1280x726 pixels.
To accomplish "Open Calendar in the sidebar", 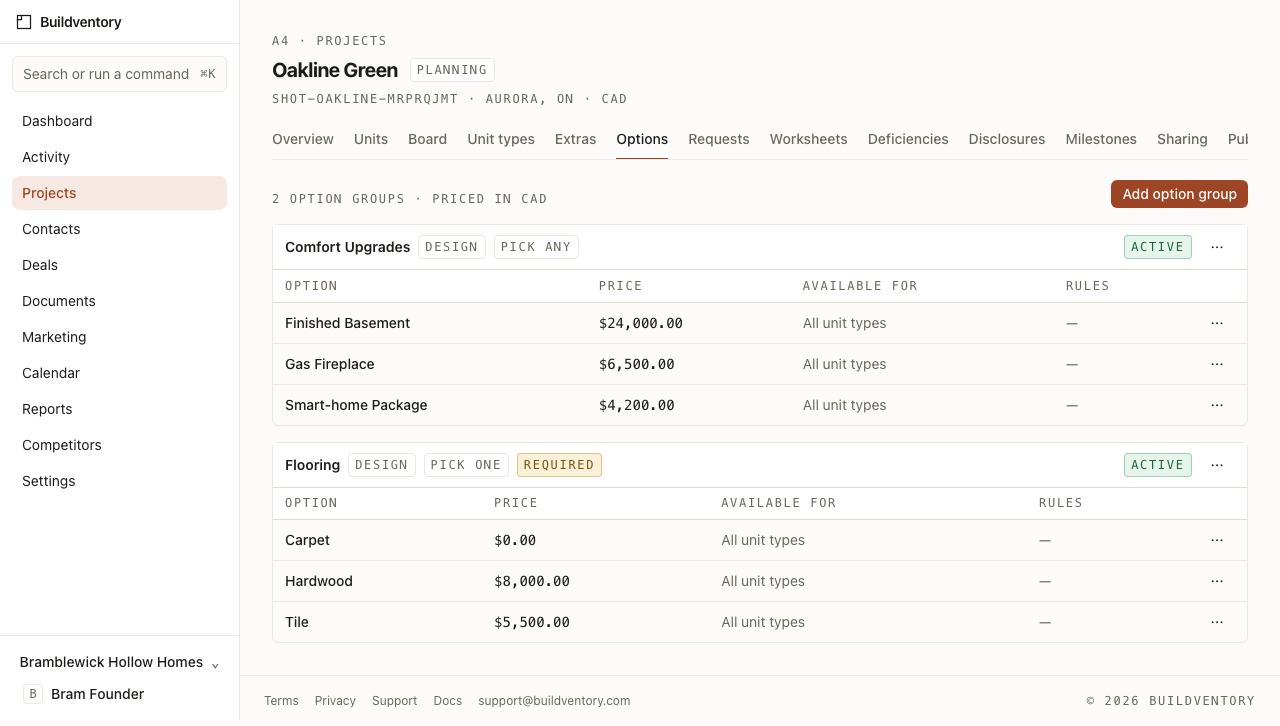I will click(119, 373).
